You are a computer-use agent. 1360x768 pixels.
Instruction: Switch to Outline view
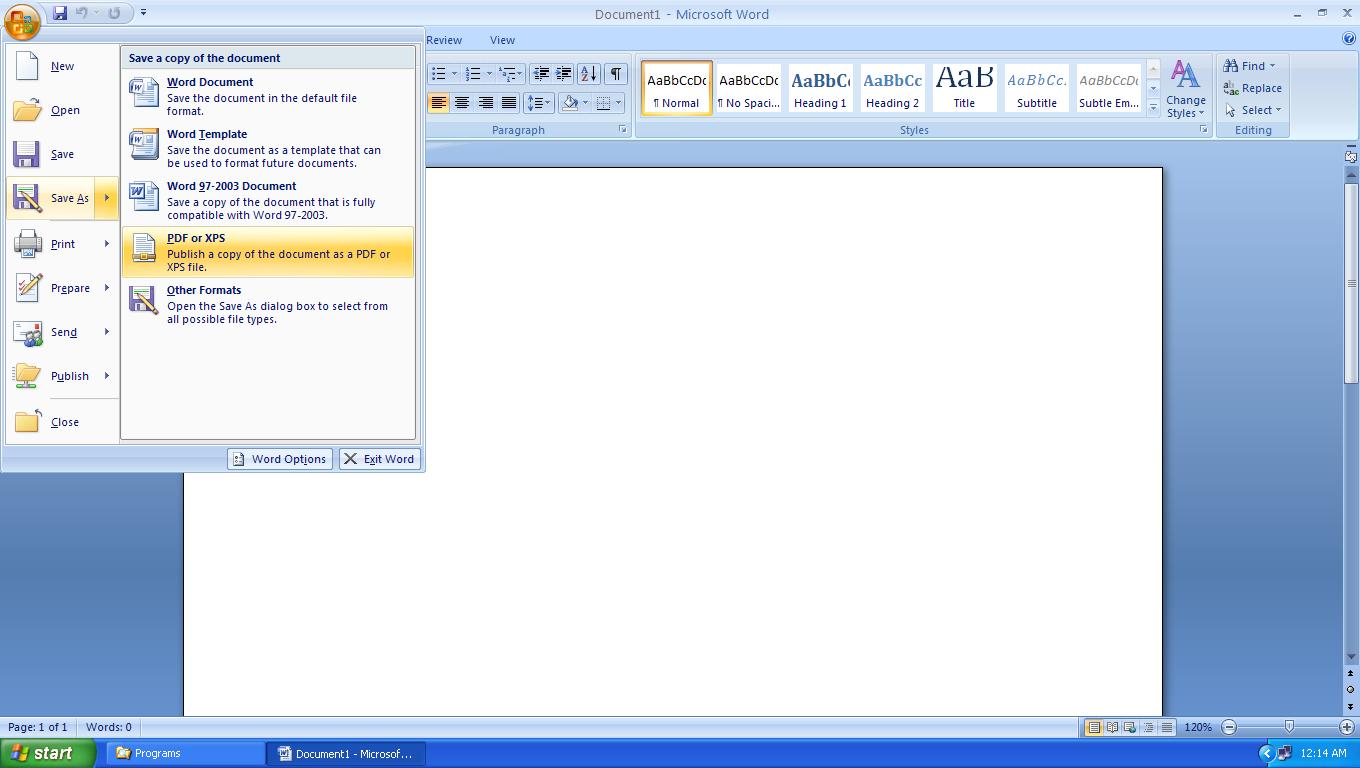1148,727
